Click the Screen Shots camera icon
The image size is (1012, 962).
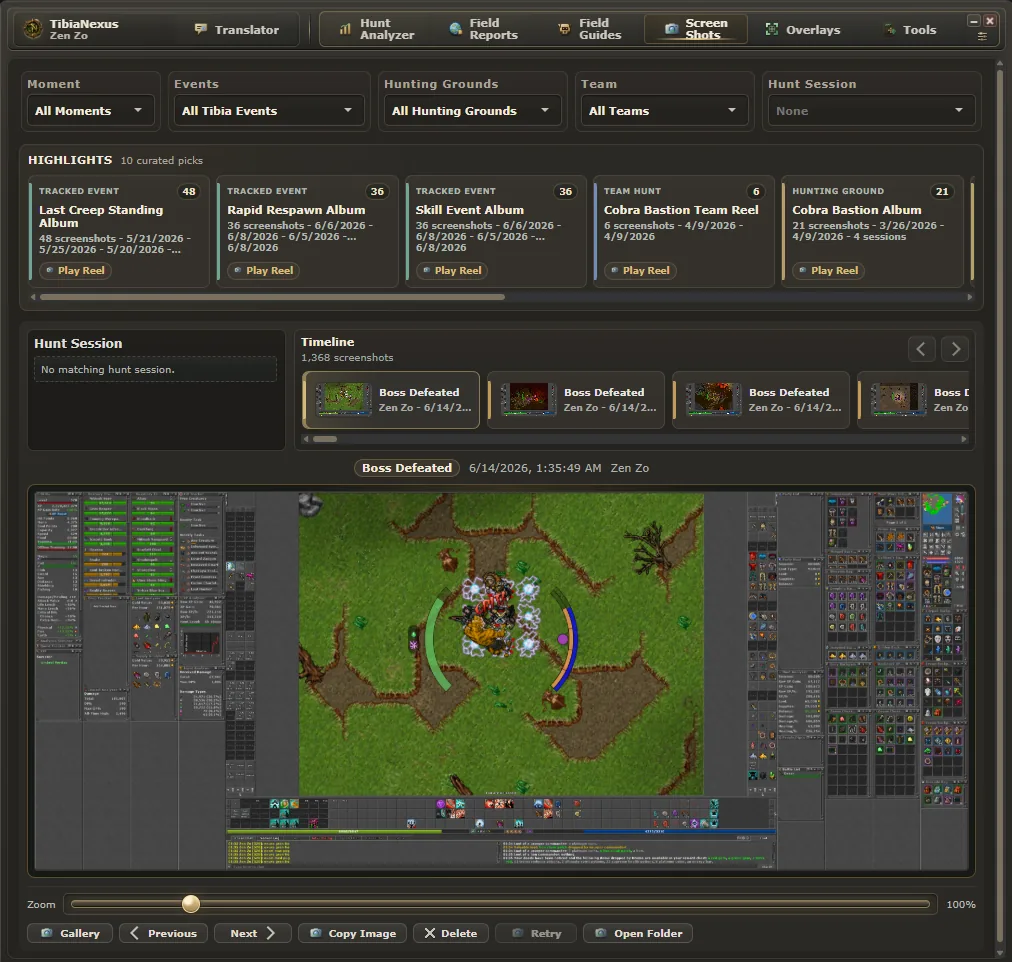click(x=671, y=29)
